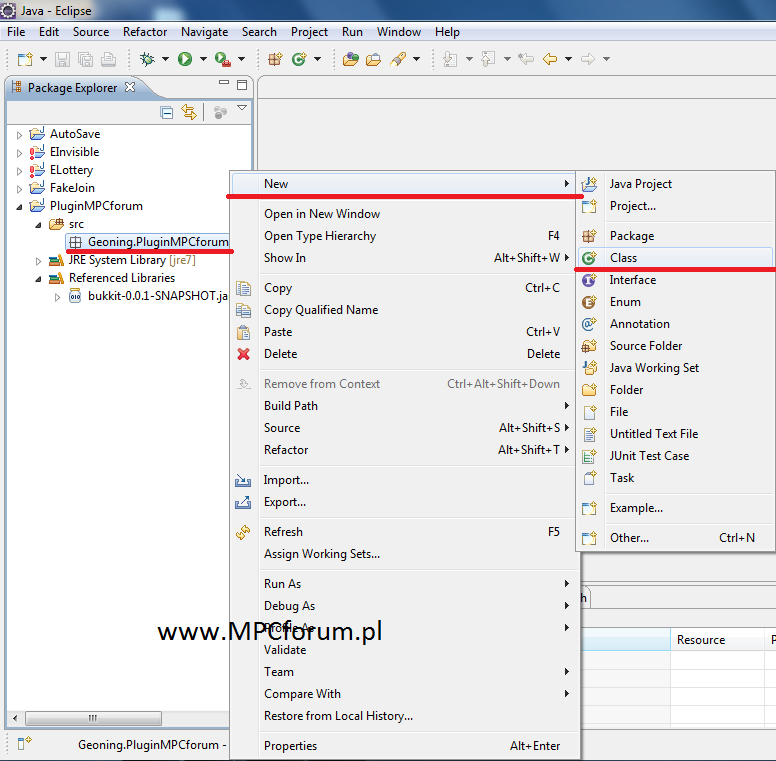Screen dimensions: 776x761
Task: Click Copy Qualified Name in context menu
Action: tap(403, 310)
